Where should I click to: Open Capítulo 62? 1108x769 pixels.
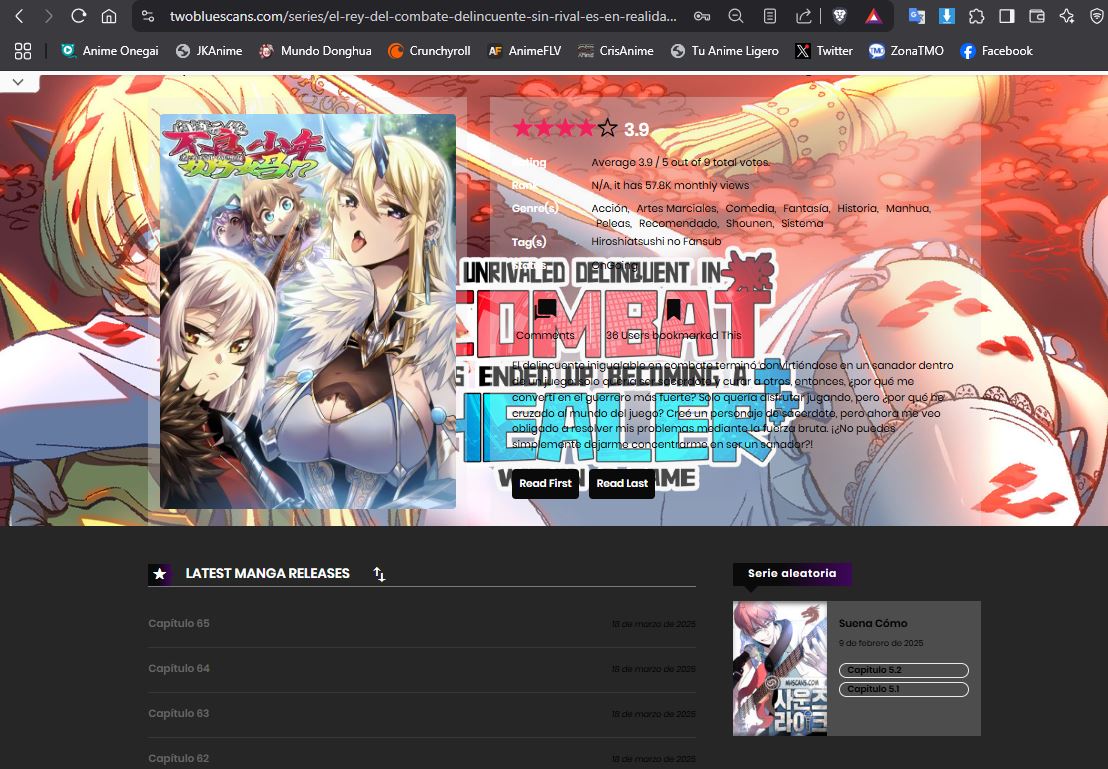coord(179,758)
